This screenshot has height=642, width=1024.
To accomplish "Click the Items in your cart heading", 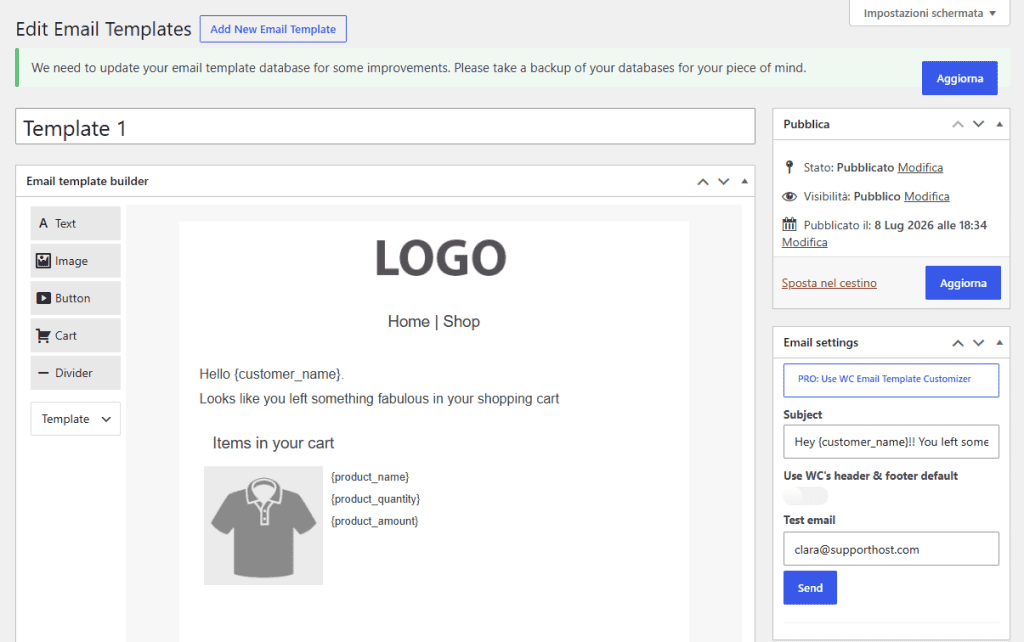I will [273, 443].
